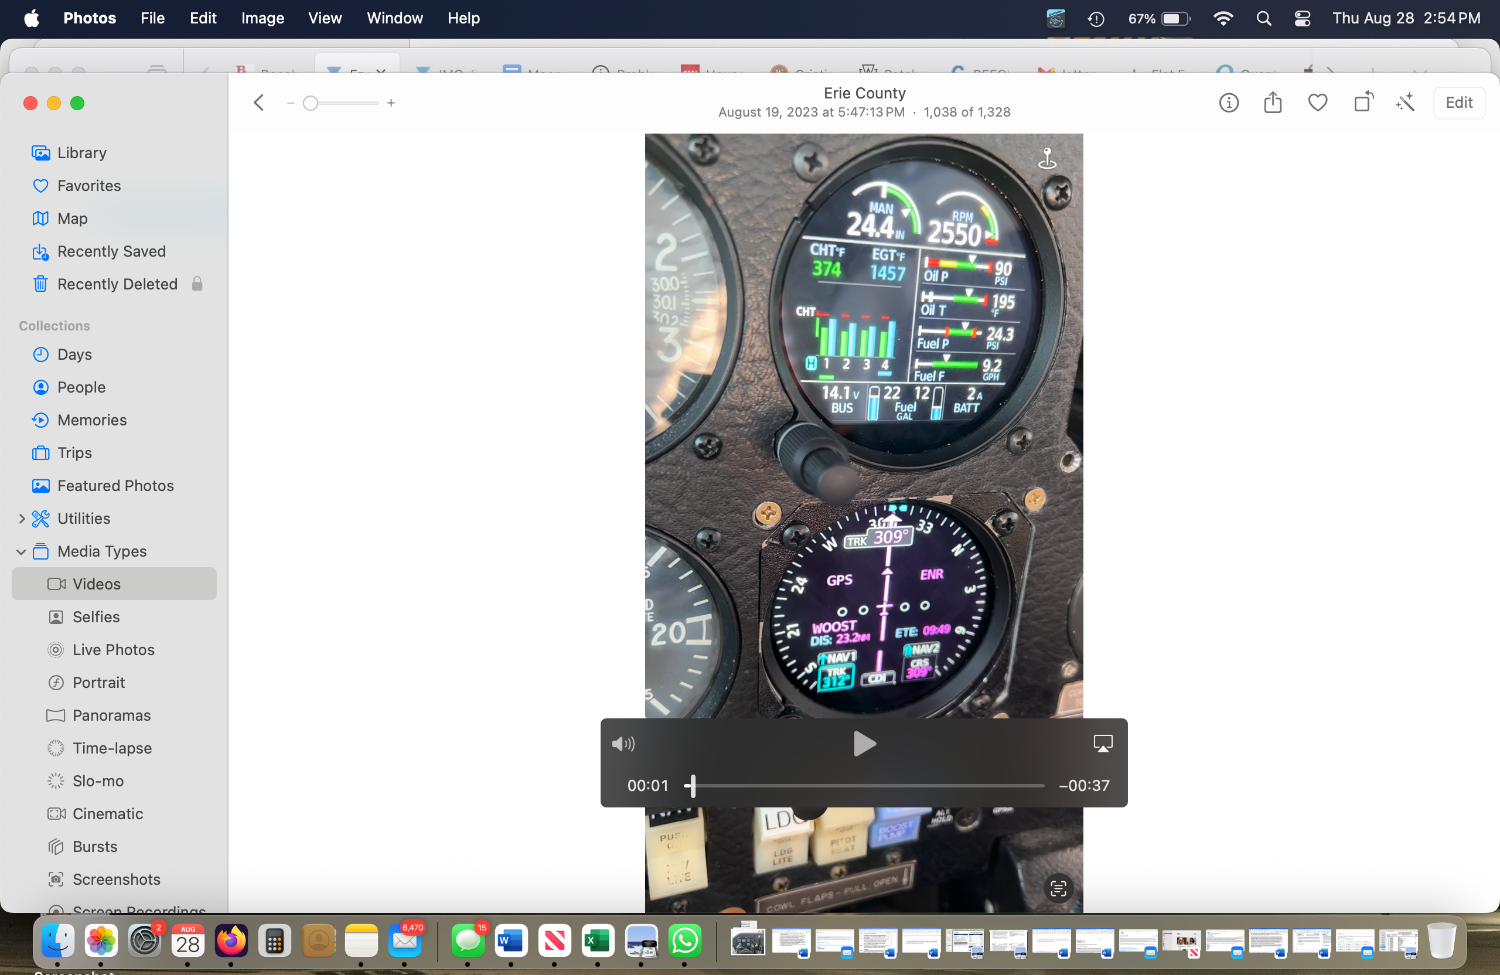Open the Image menu

[262, 18]
